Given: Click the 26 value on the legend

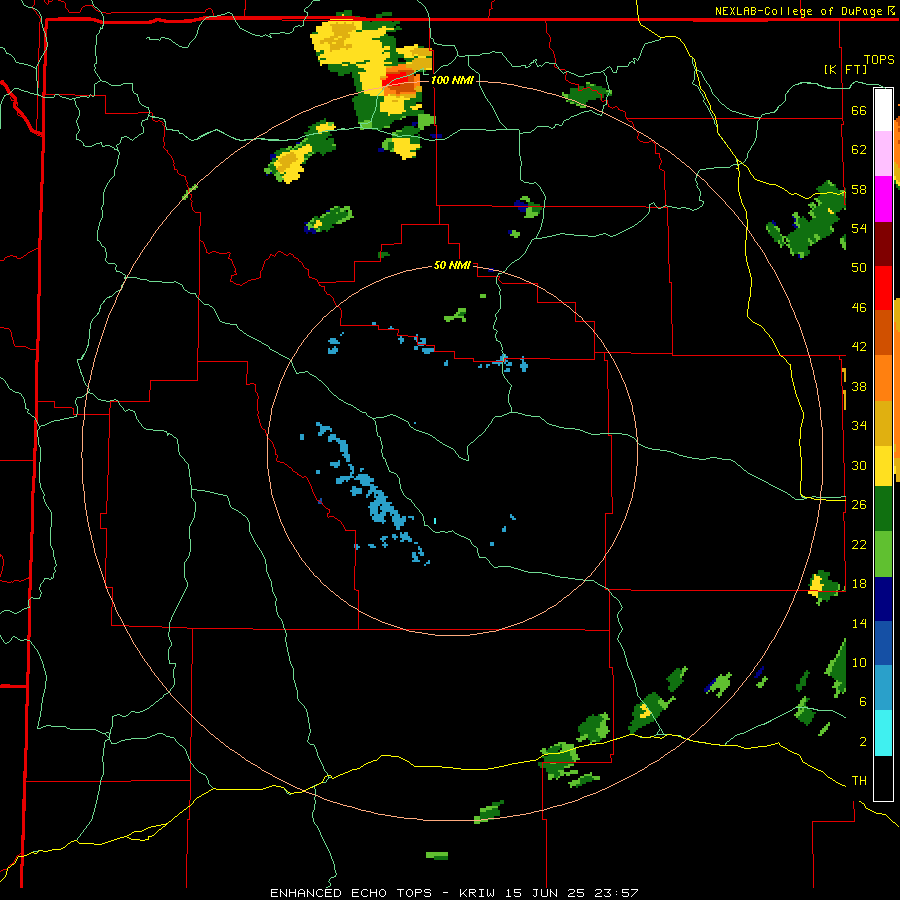Looking at the screenshot, I should [859, 505].
